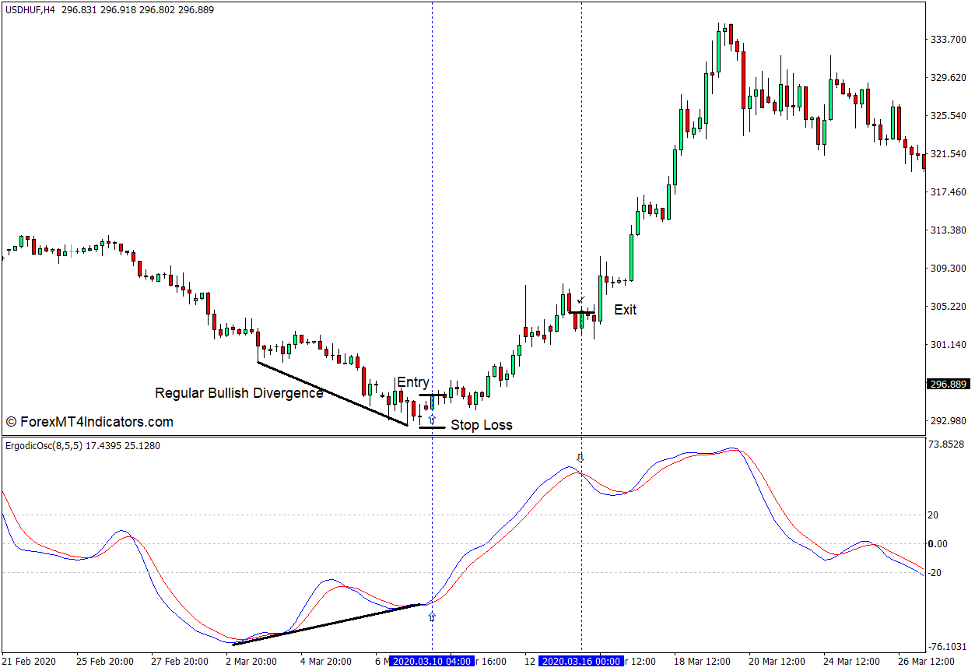Click the Stop Loss text label
The height and width of the screenshot is (672, 977).
tap(482, 424)
